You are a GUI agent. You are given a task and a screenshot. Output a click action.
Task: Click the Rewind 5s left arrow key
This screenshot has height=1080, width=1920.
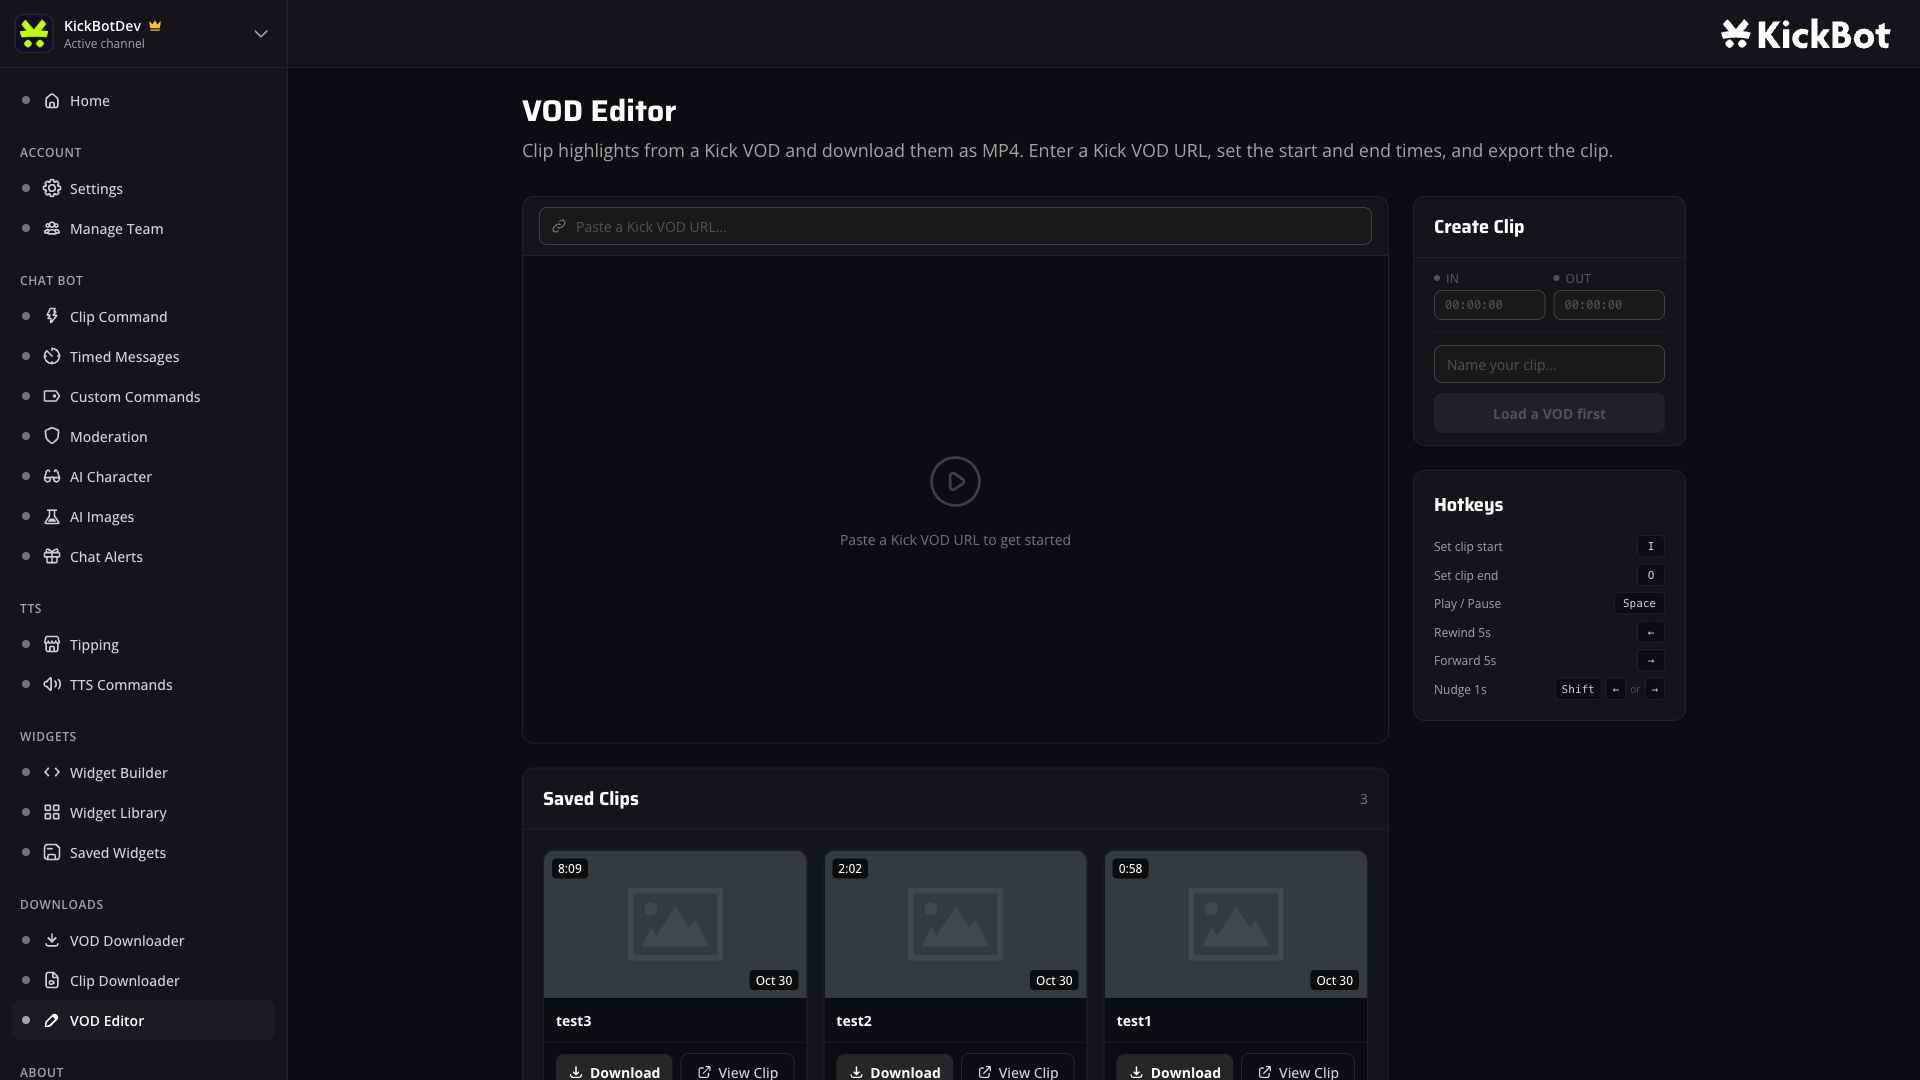pos(1651,632)
